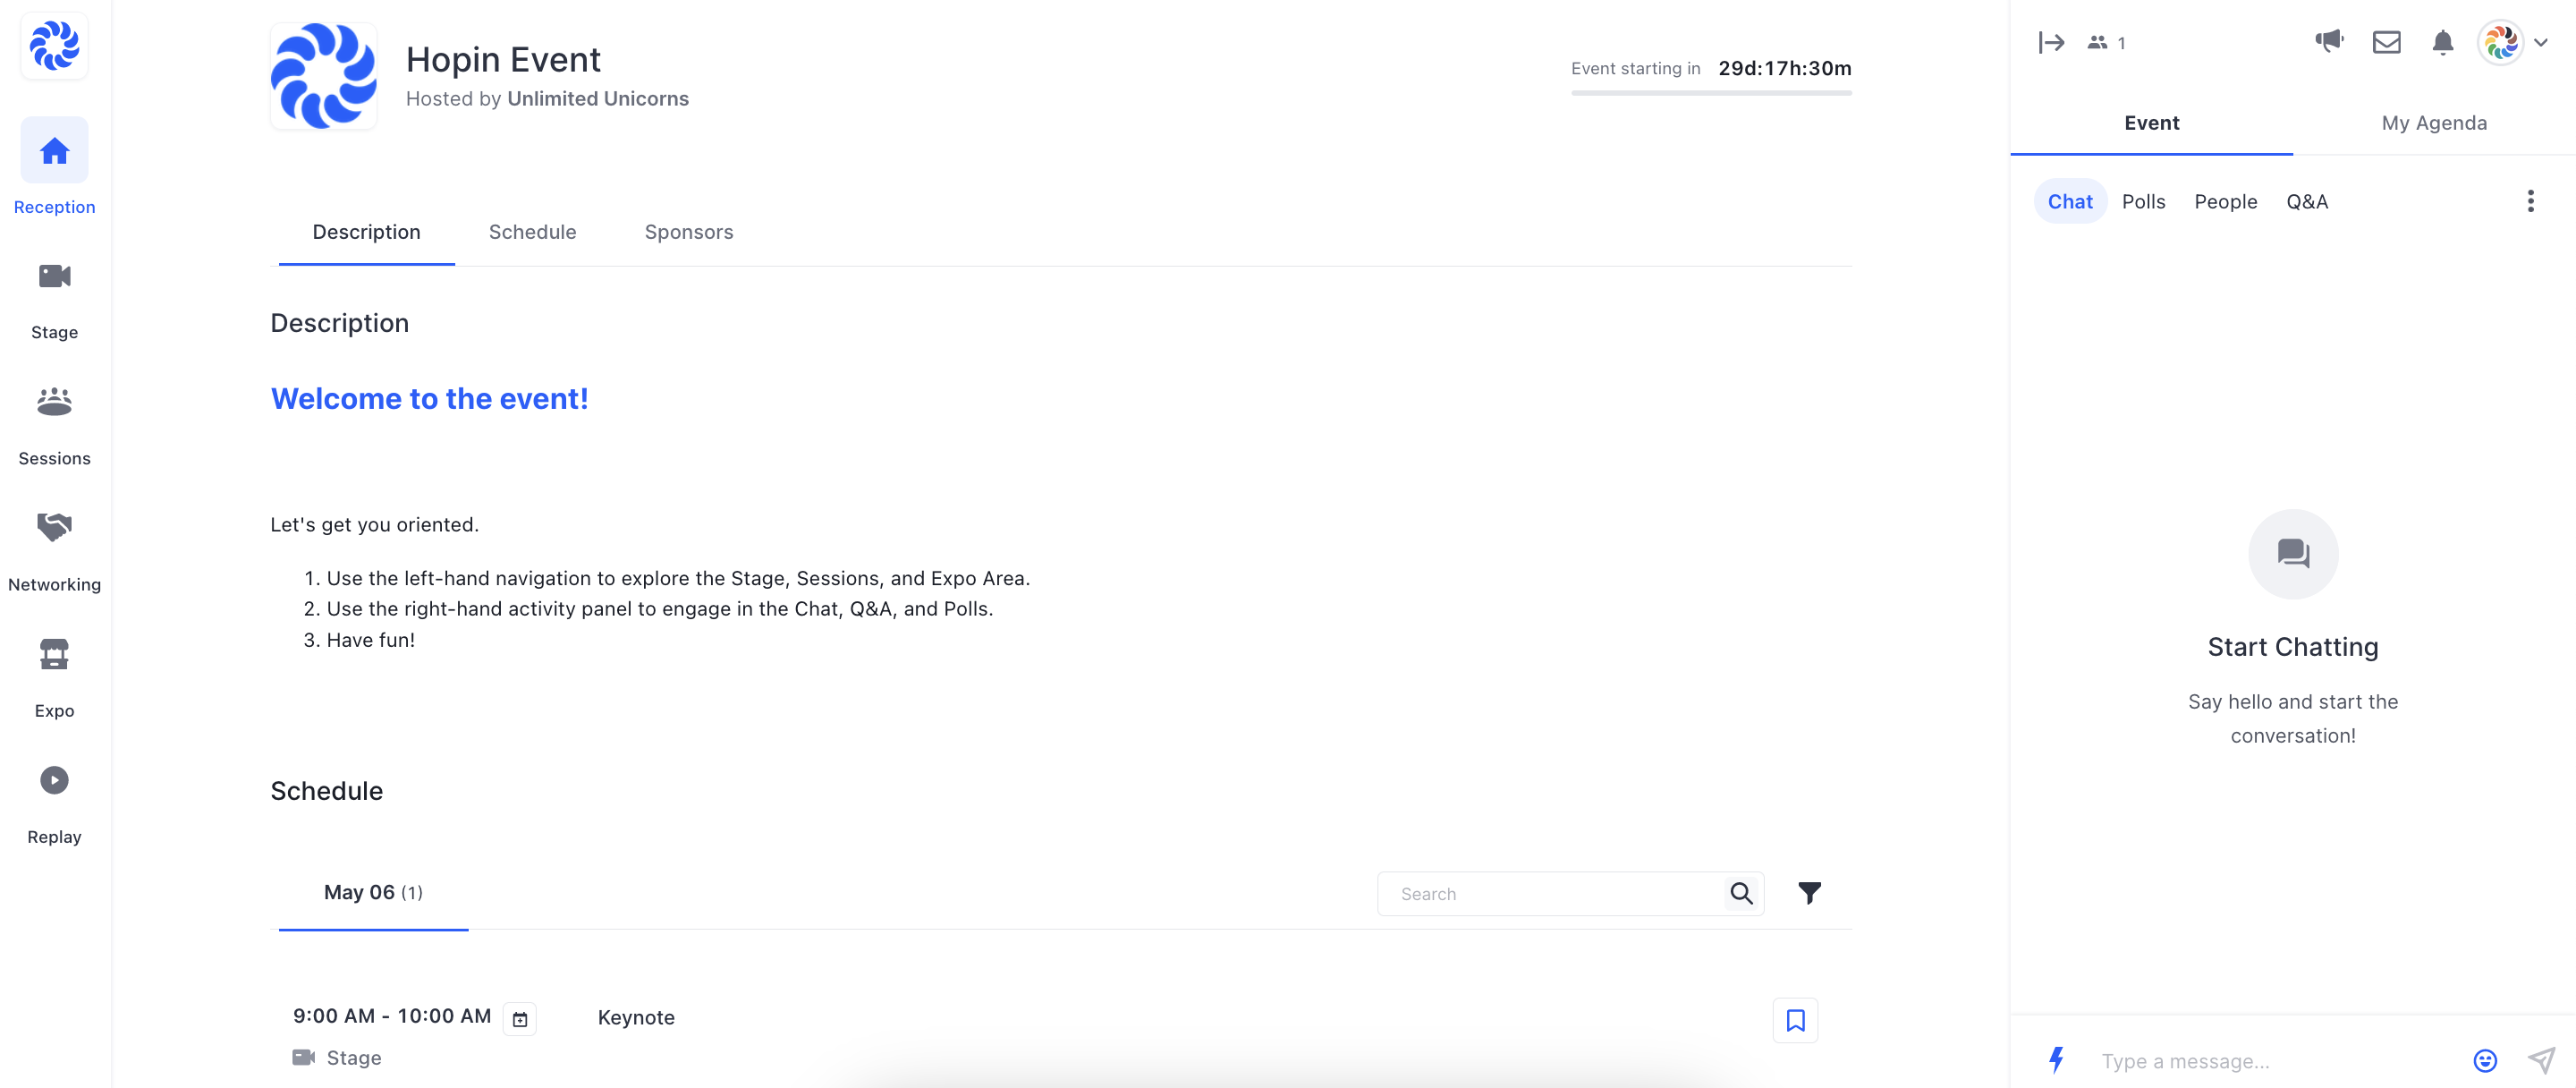Open the schedule filter funnel
This screenshot has height=1088, width=2576.
1809,893
